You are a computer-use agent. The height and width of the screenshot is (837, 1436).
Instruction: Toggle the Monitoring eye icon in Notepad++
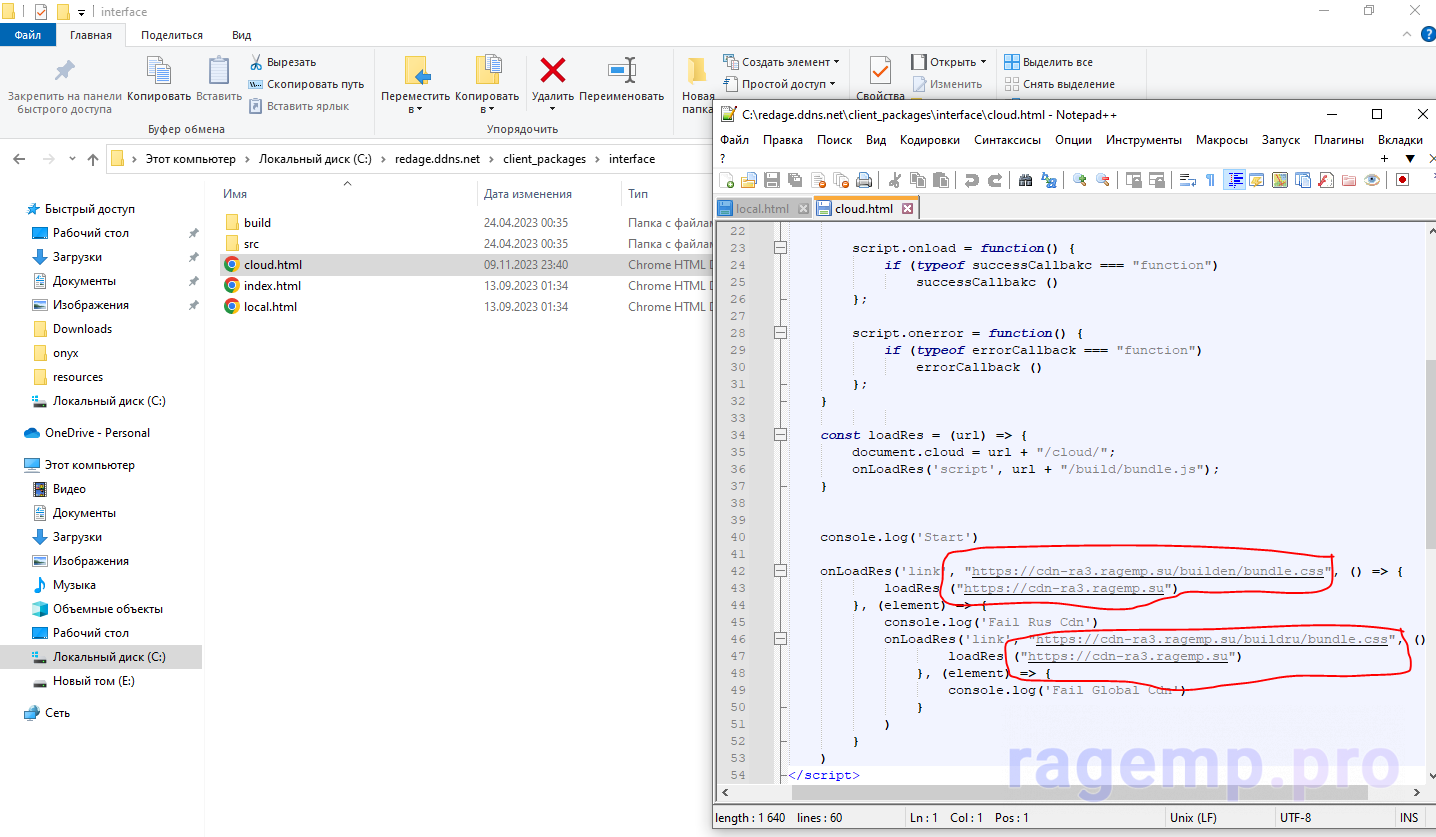coord(1371,180)
